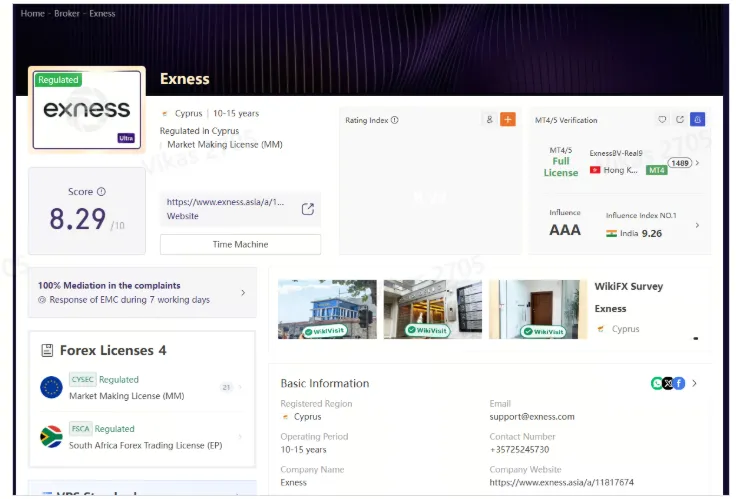Click the FSCA regulator tag

click(80, 429)
